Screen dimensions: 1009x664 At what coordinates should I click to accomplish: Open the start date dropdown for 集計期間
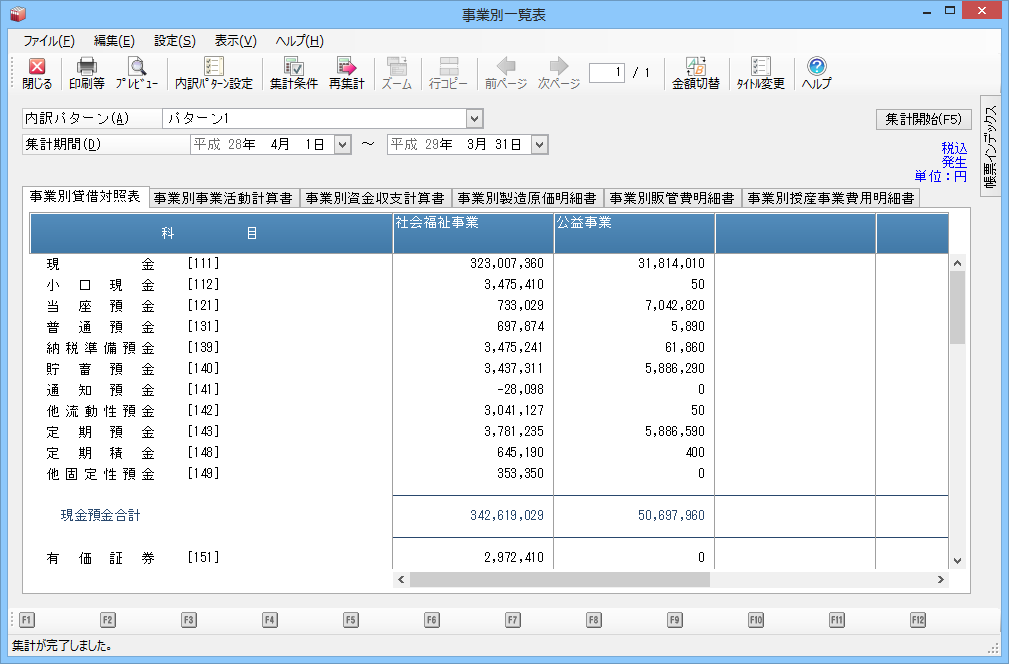tap(342, 145)
